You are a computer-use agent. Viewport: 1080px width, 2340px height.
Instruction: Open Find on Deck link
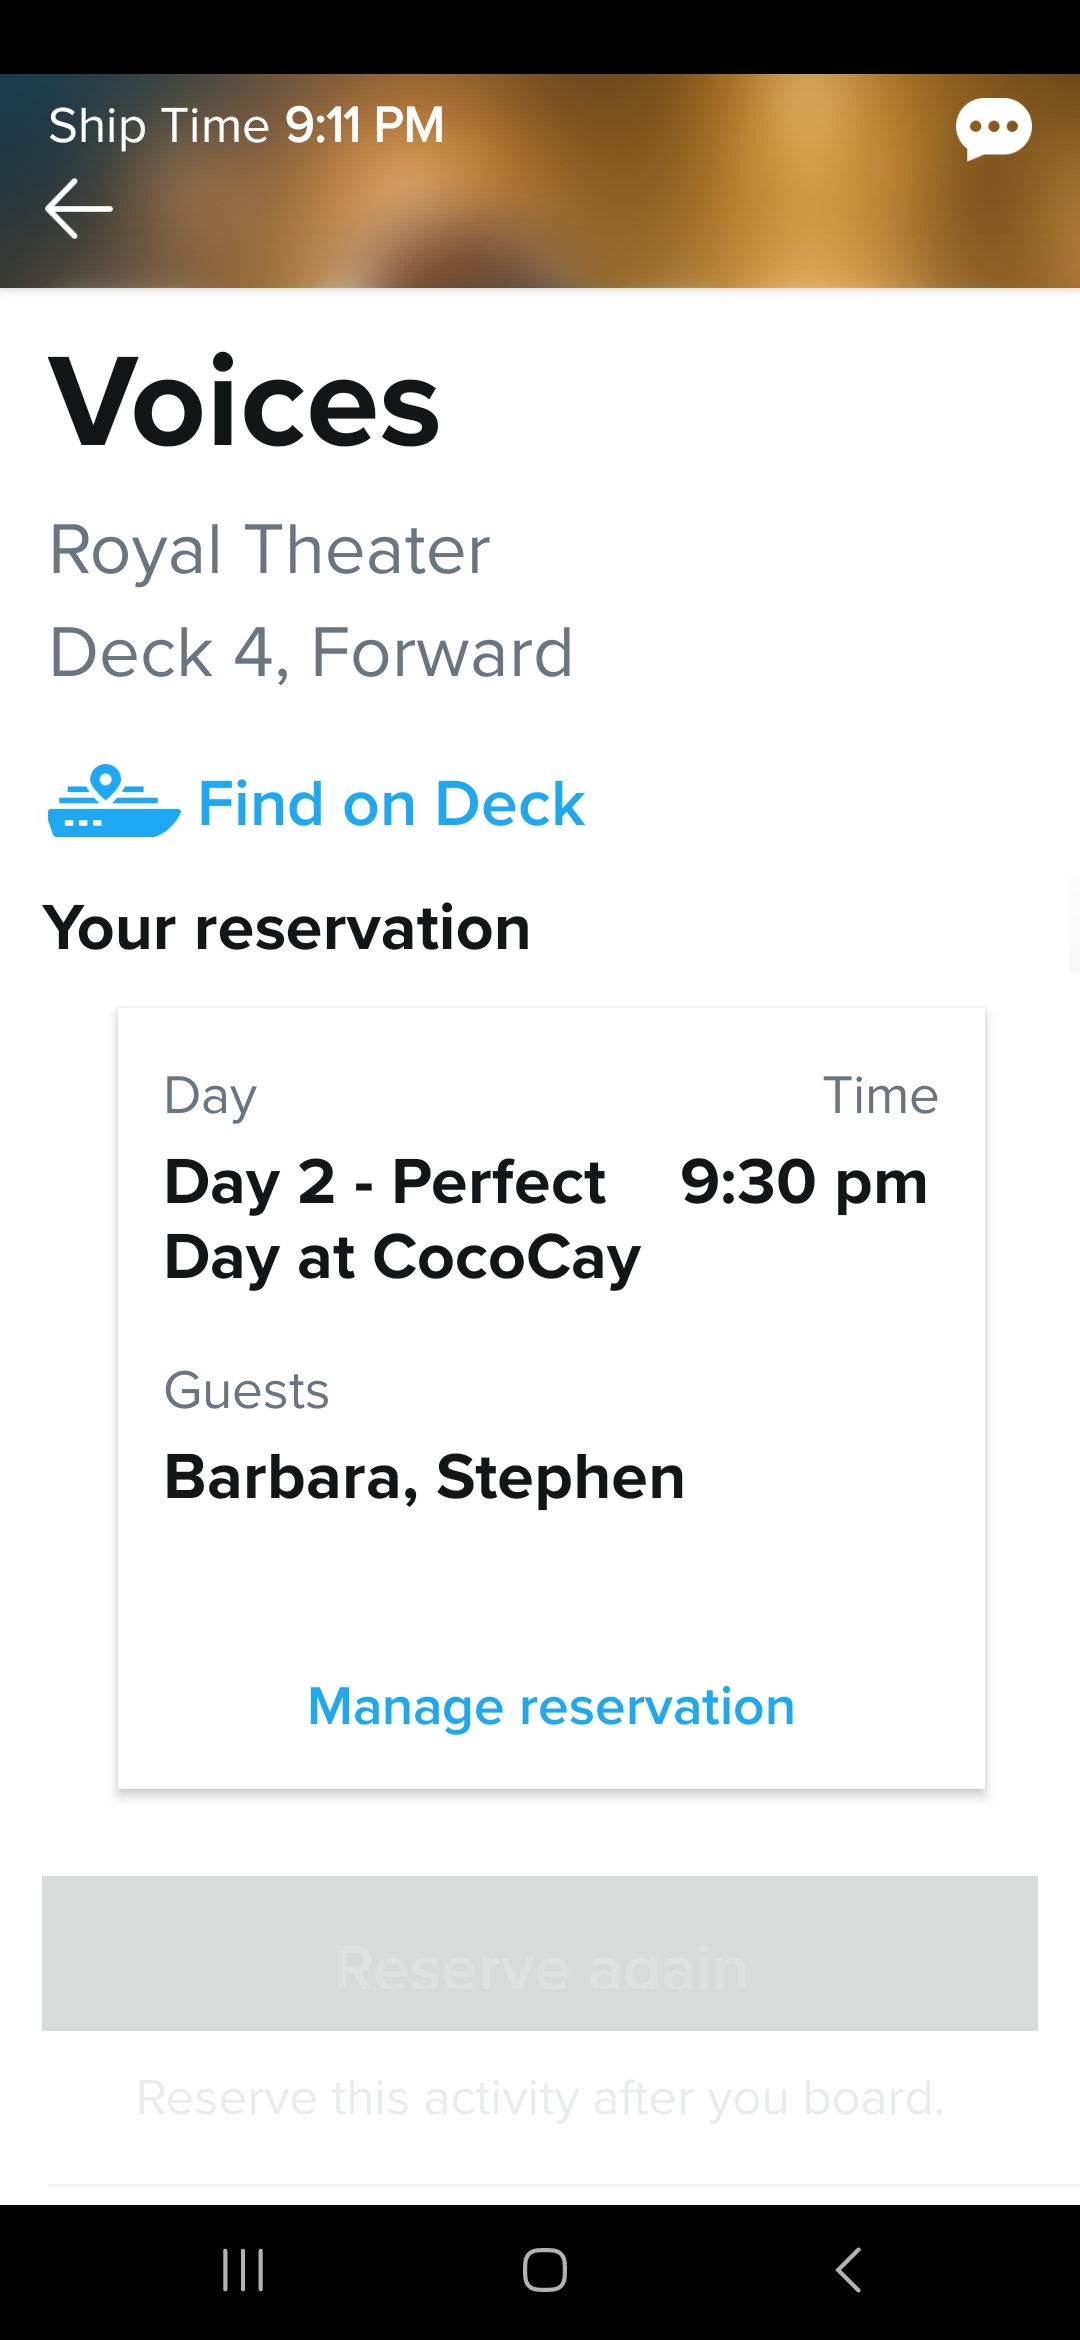pyautogui.click(x=391, y=804)
